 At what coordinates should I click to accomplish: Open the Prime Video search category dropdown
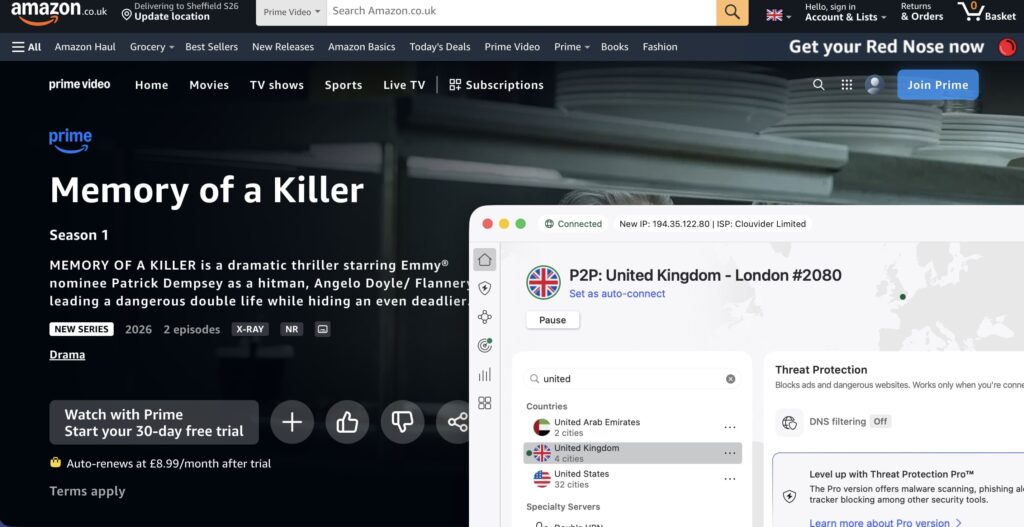click(x=291, y=12)
